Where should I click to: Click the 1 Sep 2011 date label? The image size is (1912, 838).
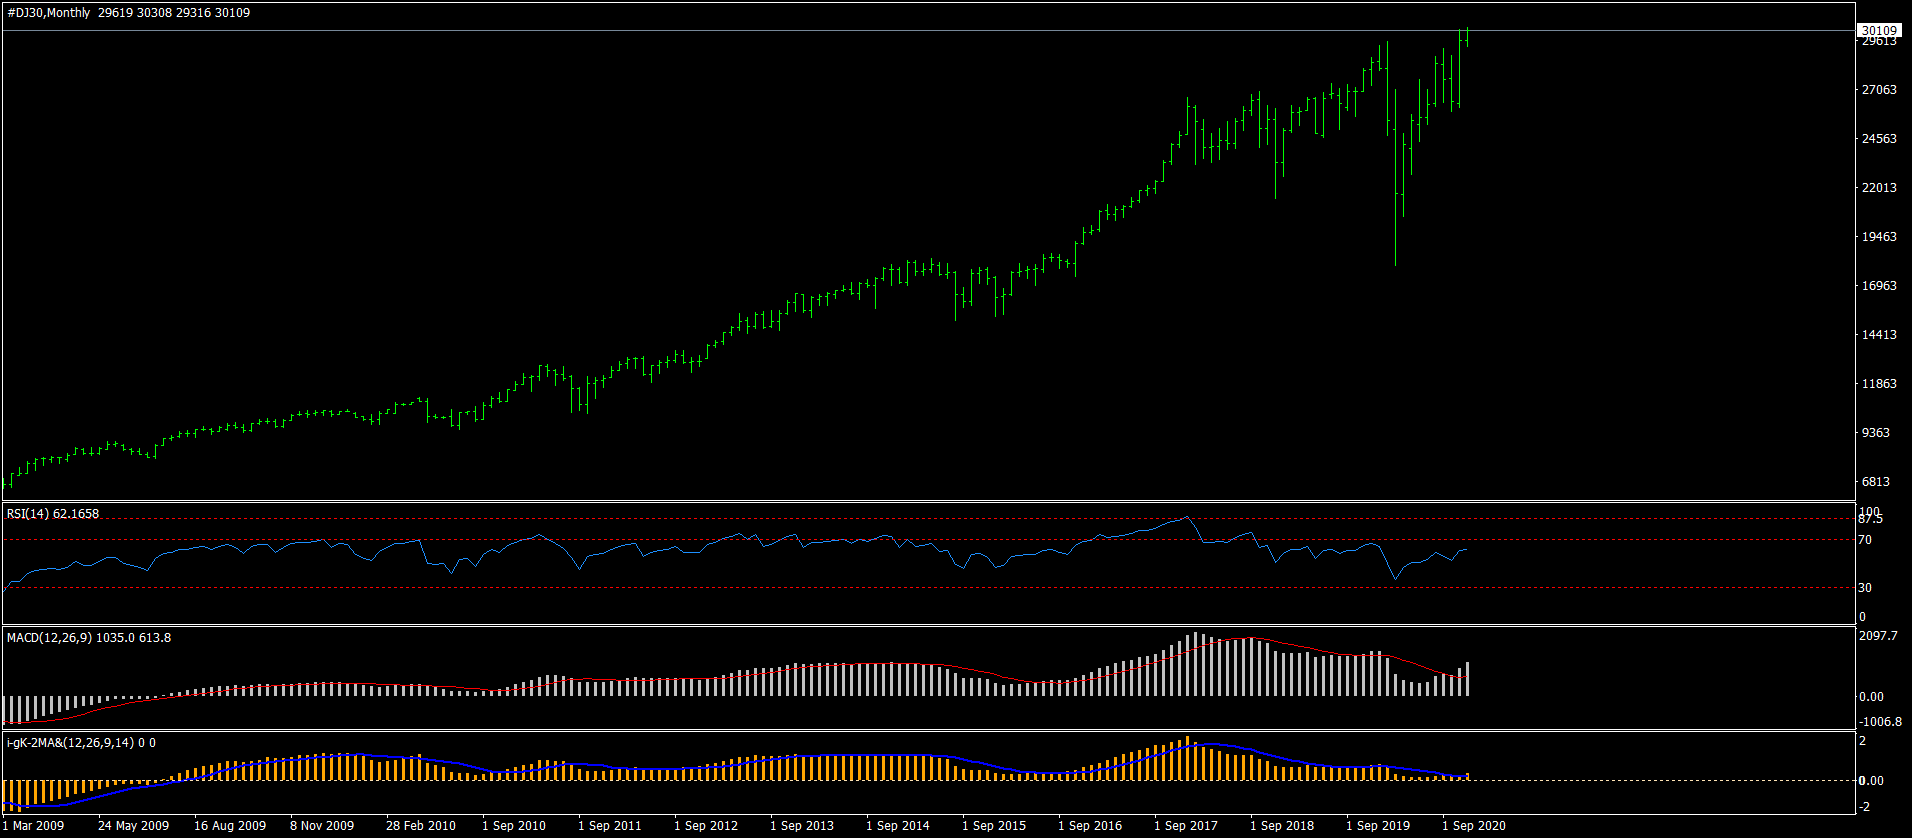pyautogui.click(x=610, y=826)
